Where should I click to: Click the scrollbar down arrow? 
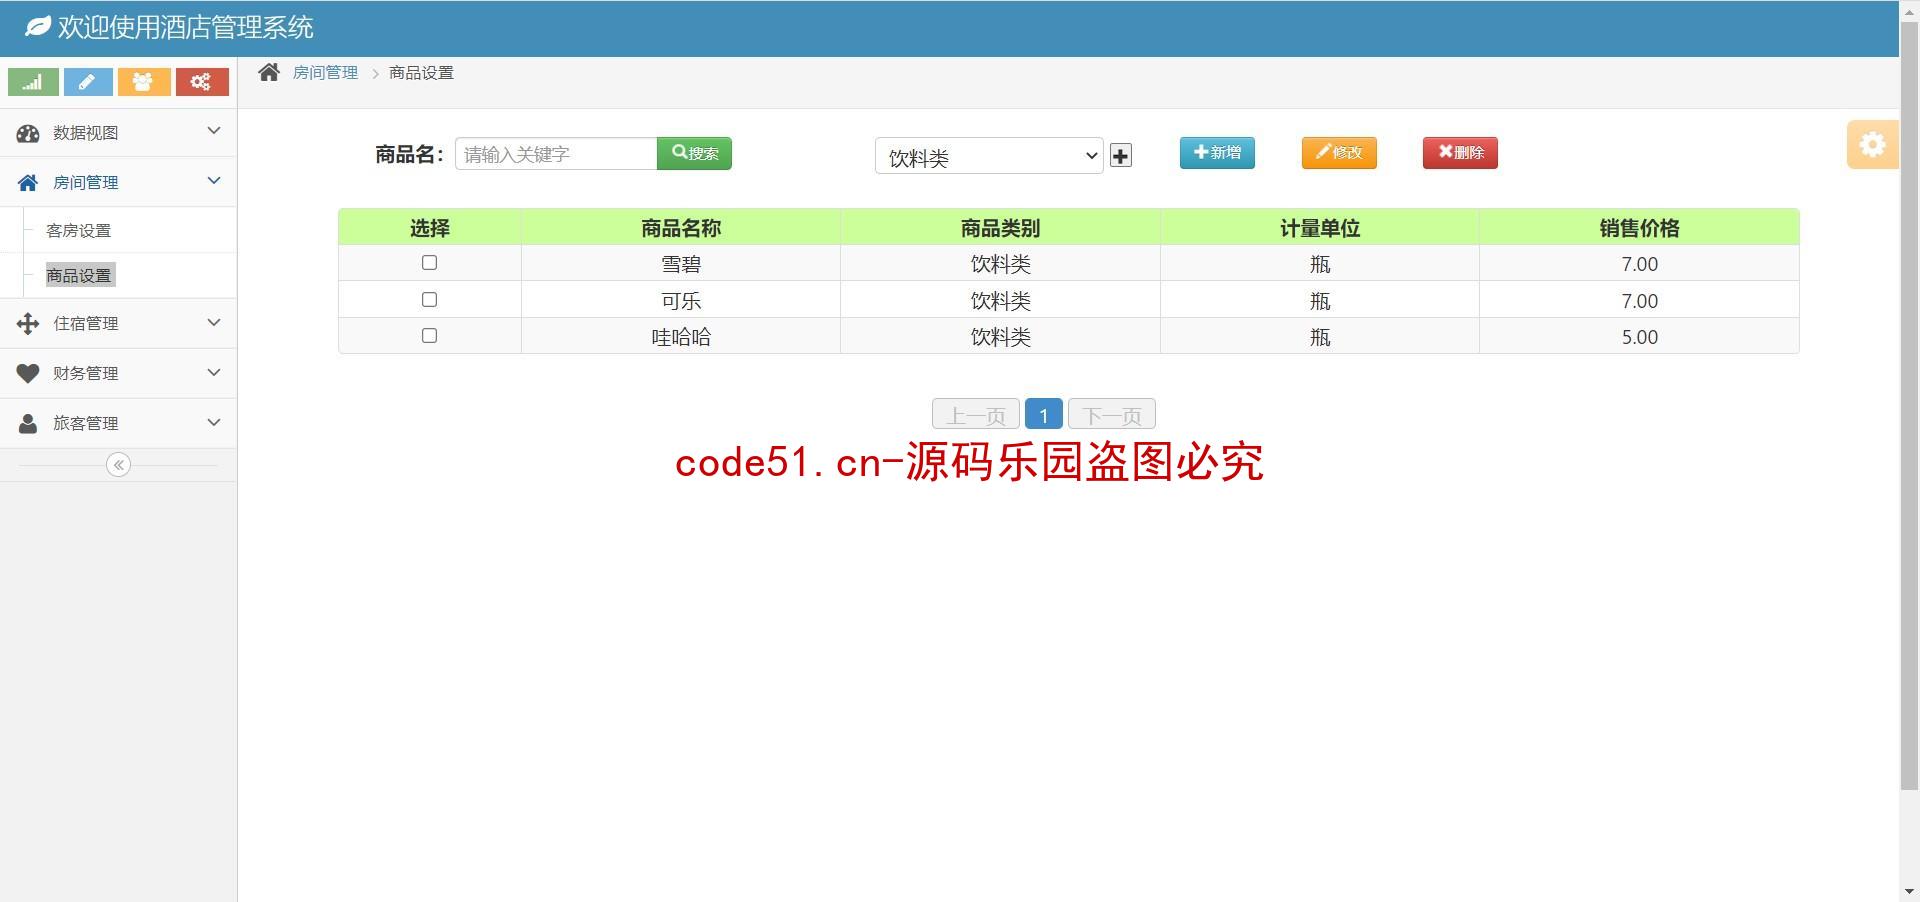[x=1909, y=891]
